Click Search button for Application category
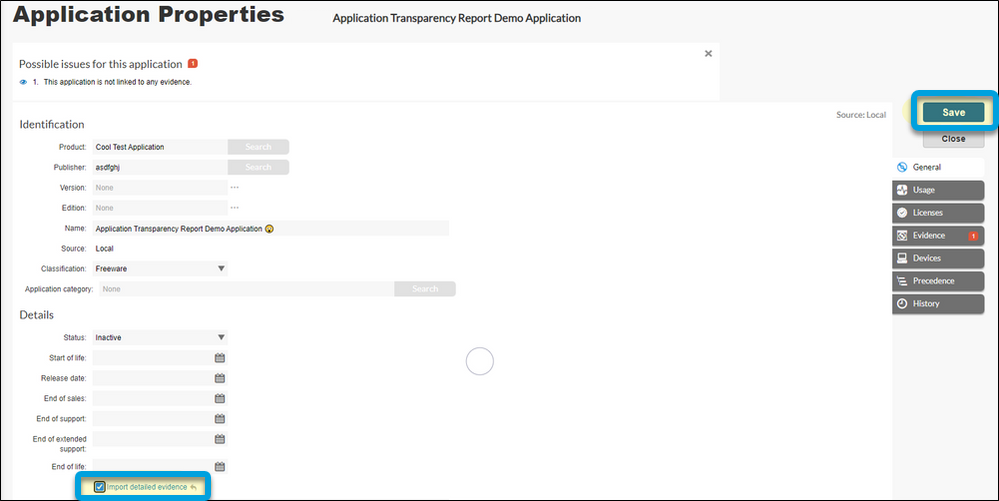The image size is (999, 501). (x=425, y=289)
